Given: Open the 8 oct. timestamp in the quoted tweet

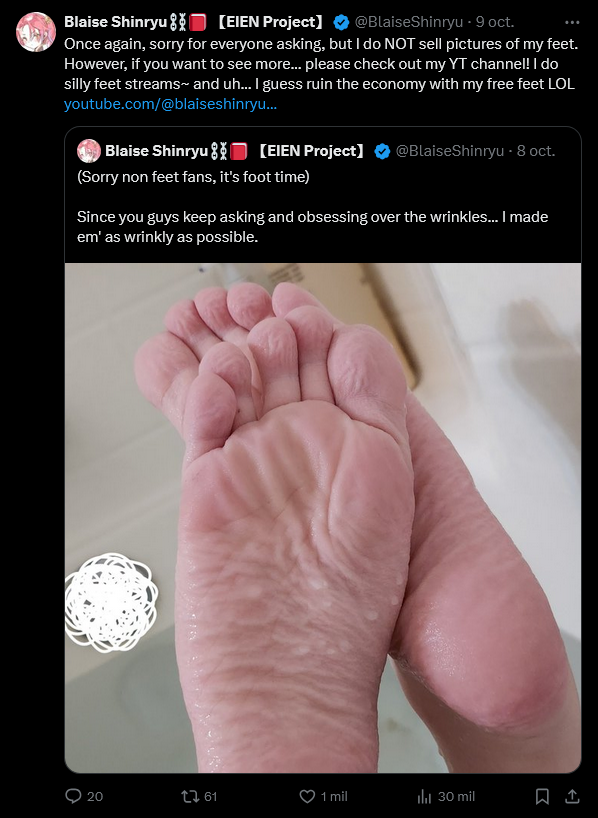Looking at the screenshot, I should click(536, 151).
